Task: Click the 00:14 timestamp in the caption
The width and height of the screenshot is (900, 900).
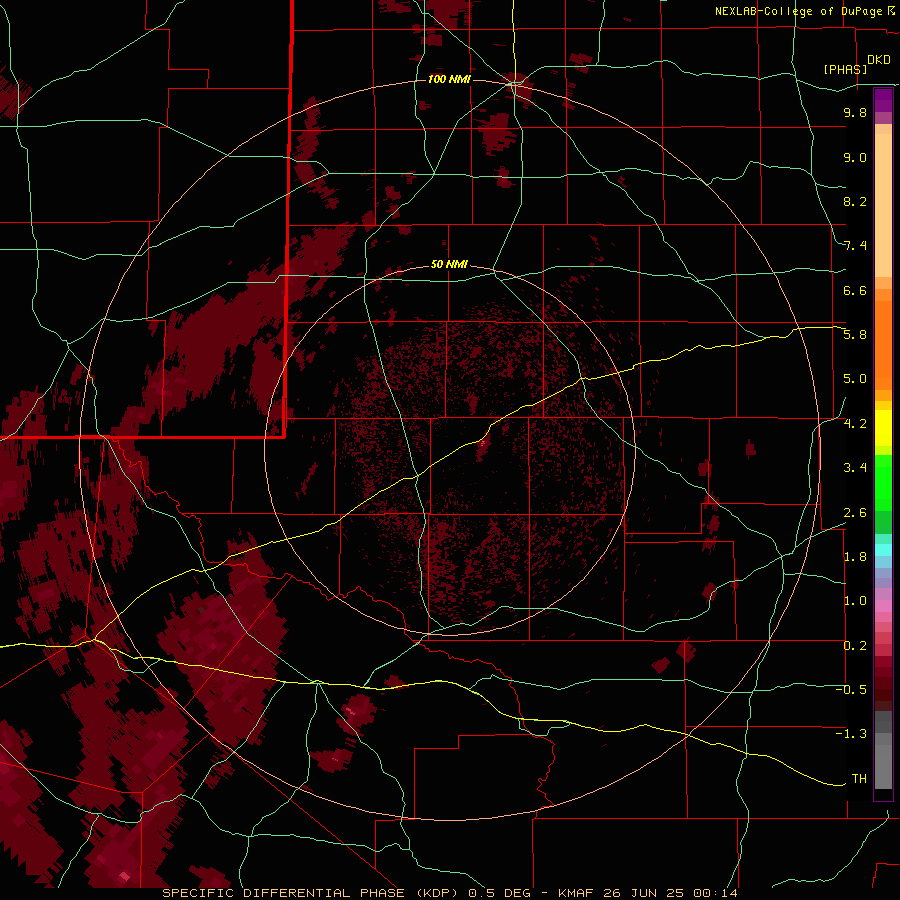Action: tap(715, 893)
